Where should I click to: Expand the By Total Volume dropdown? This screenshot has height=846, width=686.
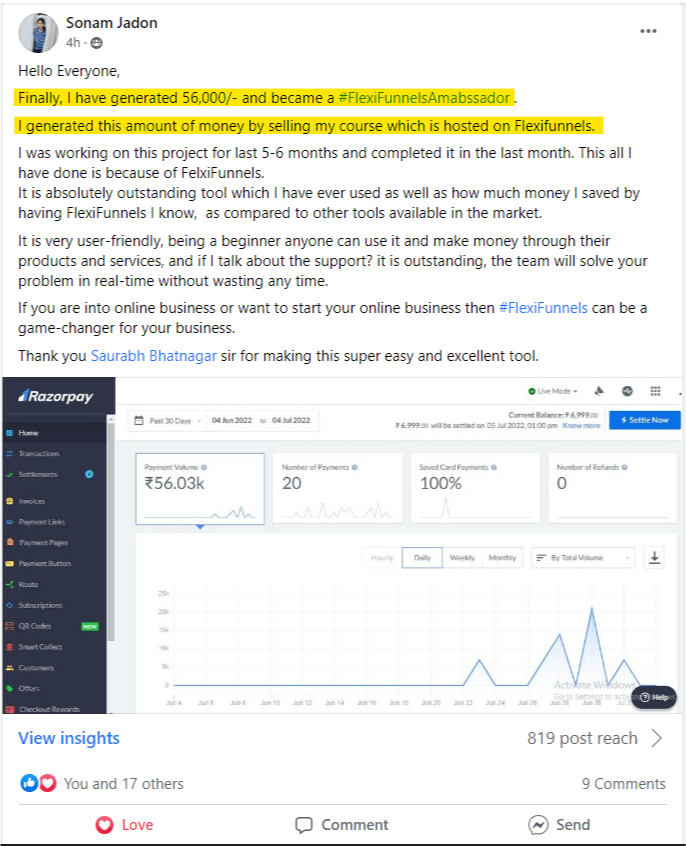coord(583,557)
